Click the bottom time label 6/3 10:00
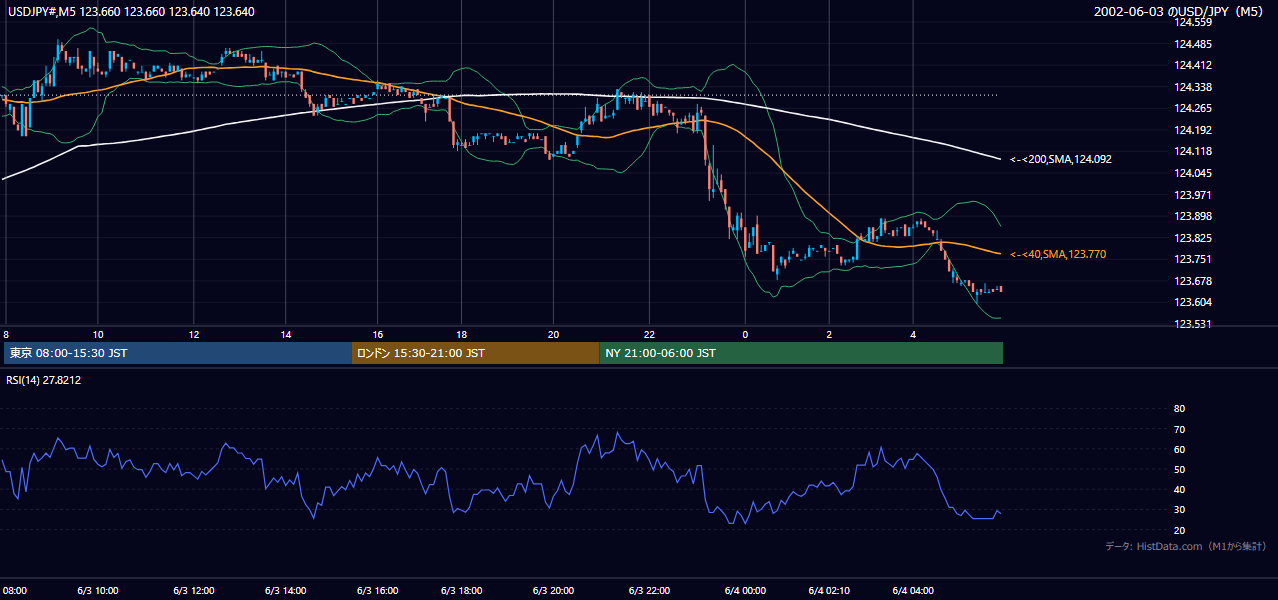 click(x=96, y=591)
